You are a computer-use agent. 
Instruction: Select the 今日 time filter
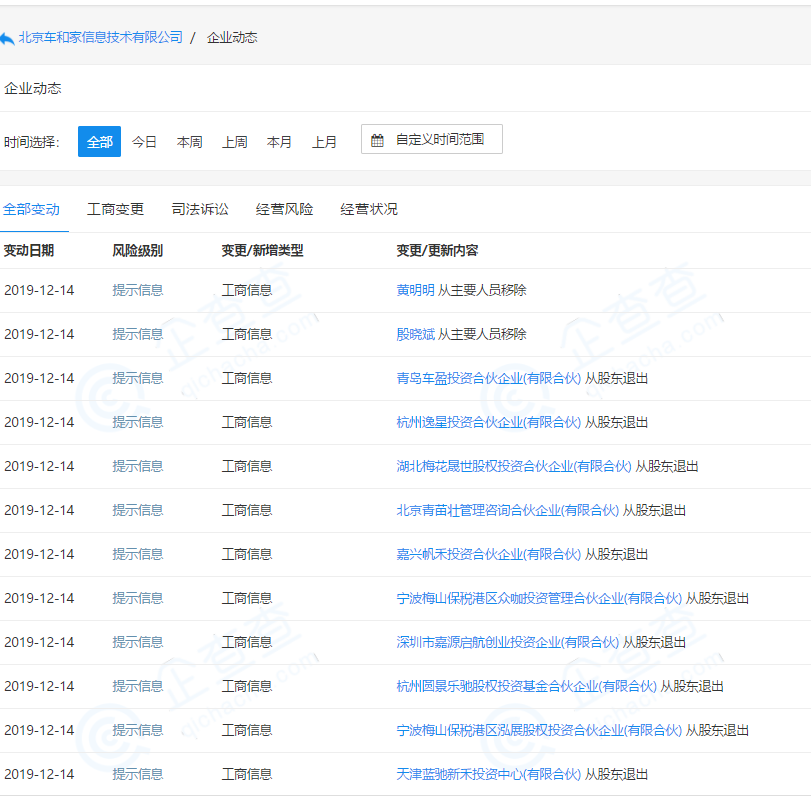point(144,141)
